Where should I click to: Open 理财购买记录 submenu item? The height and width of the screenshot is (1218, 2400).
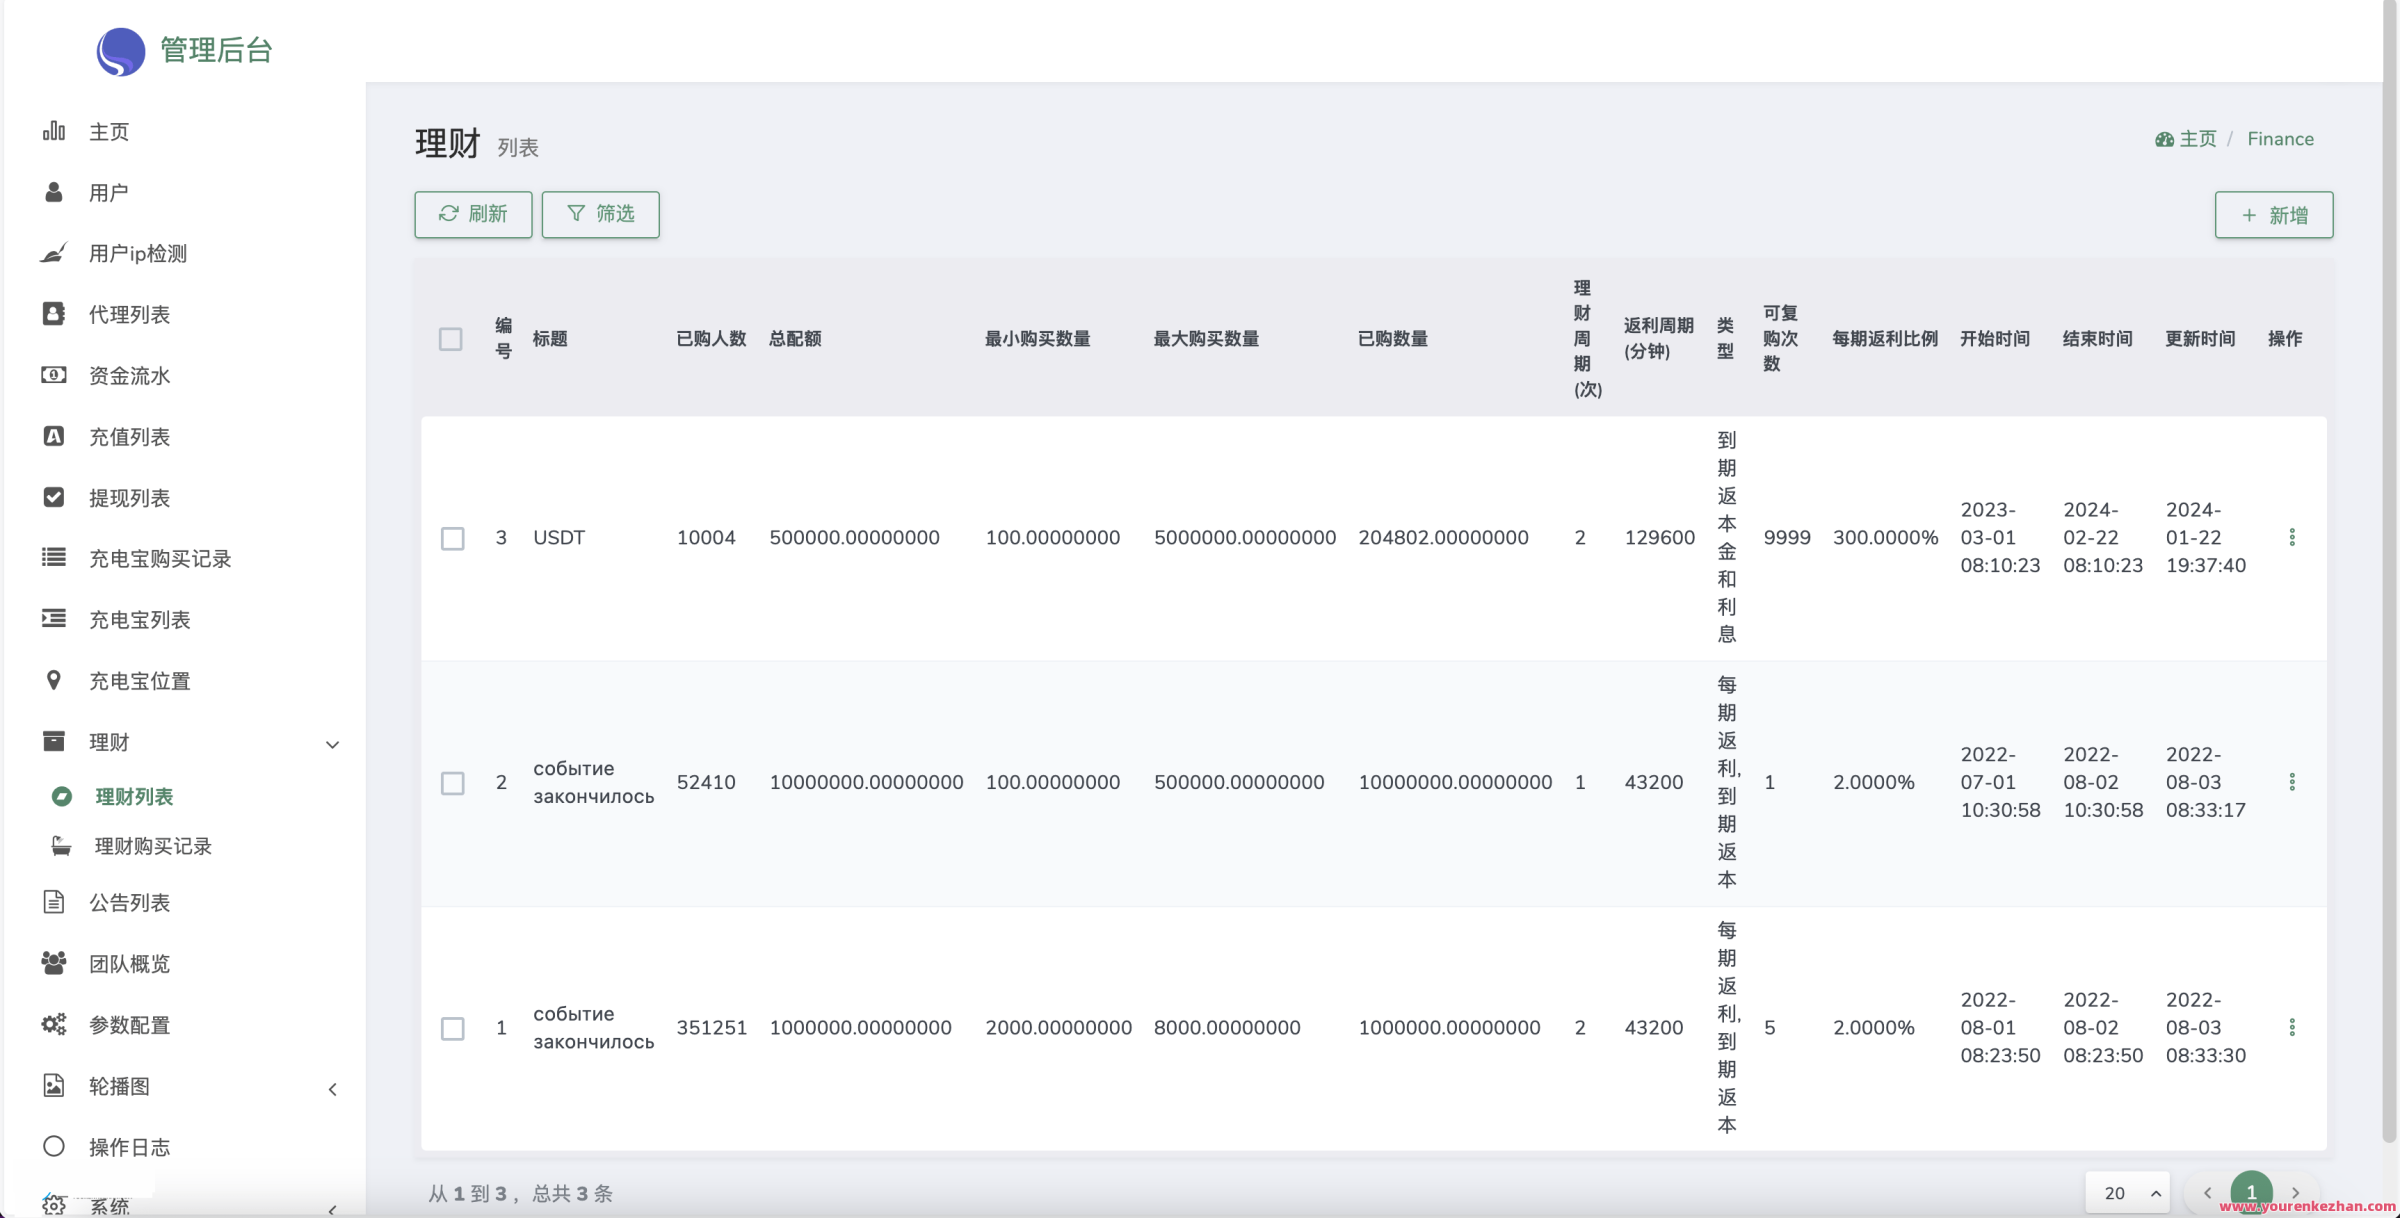click(x=153, y=846)
